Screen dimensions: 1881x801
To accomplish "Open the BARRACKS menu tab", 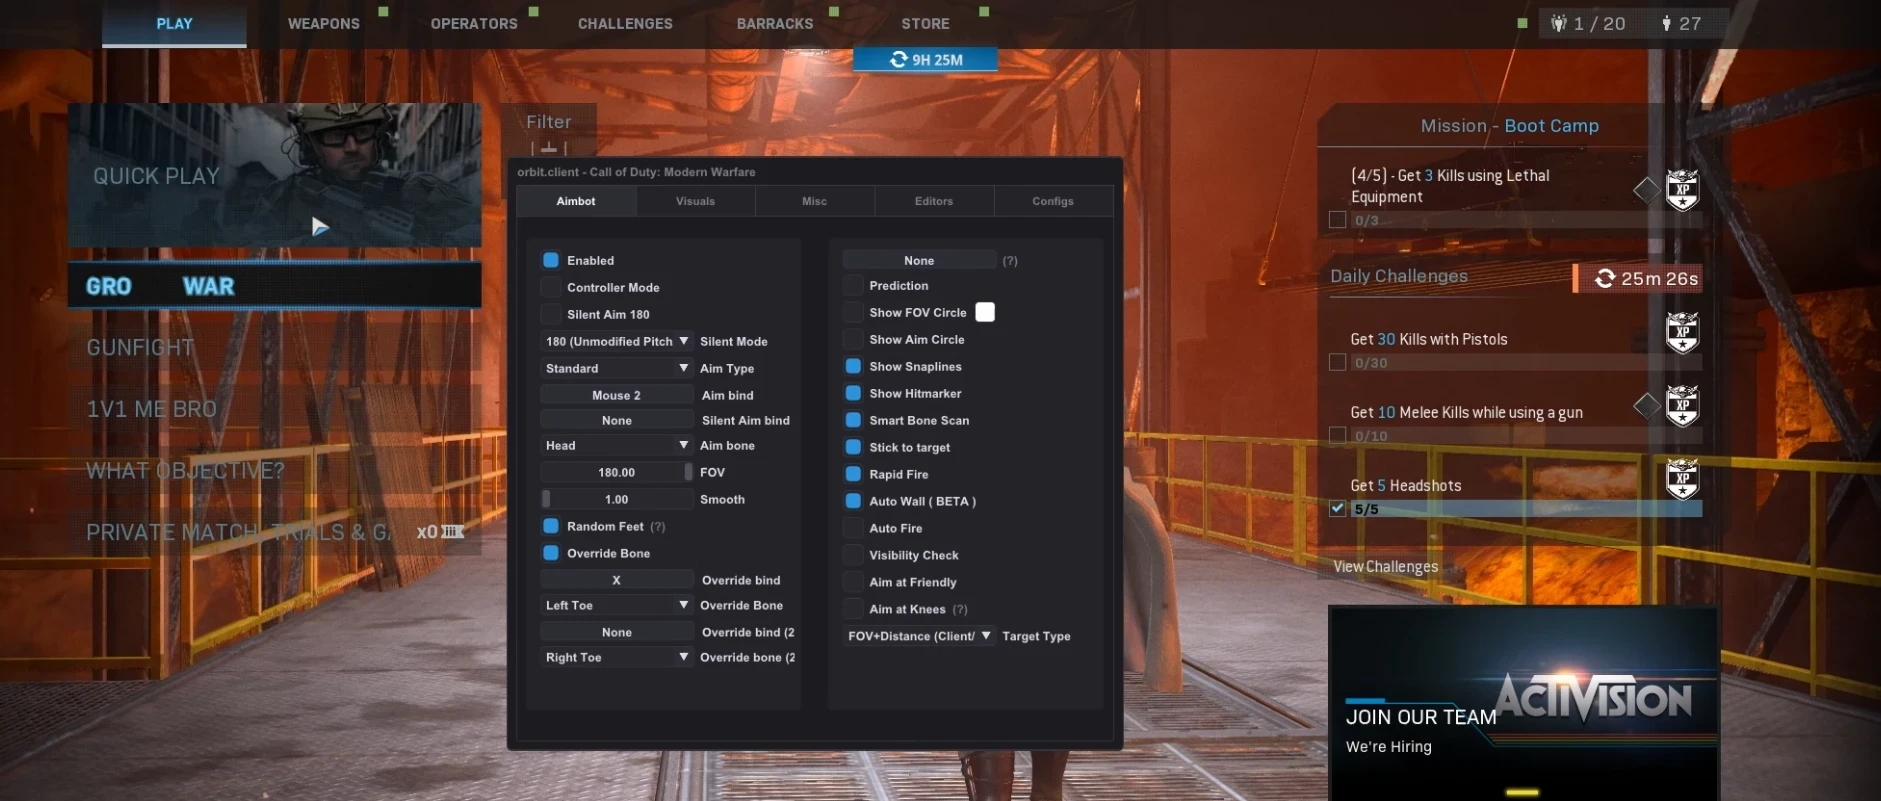I will [775, 24].
